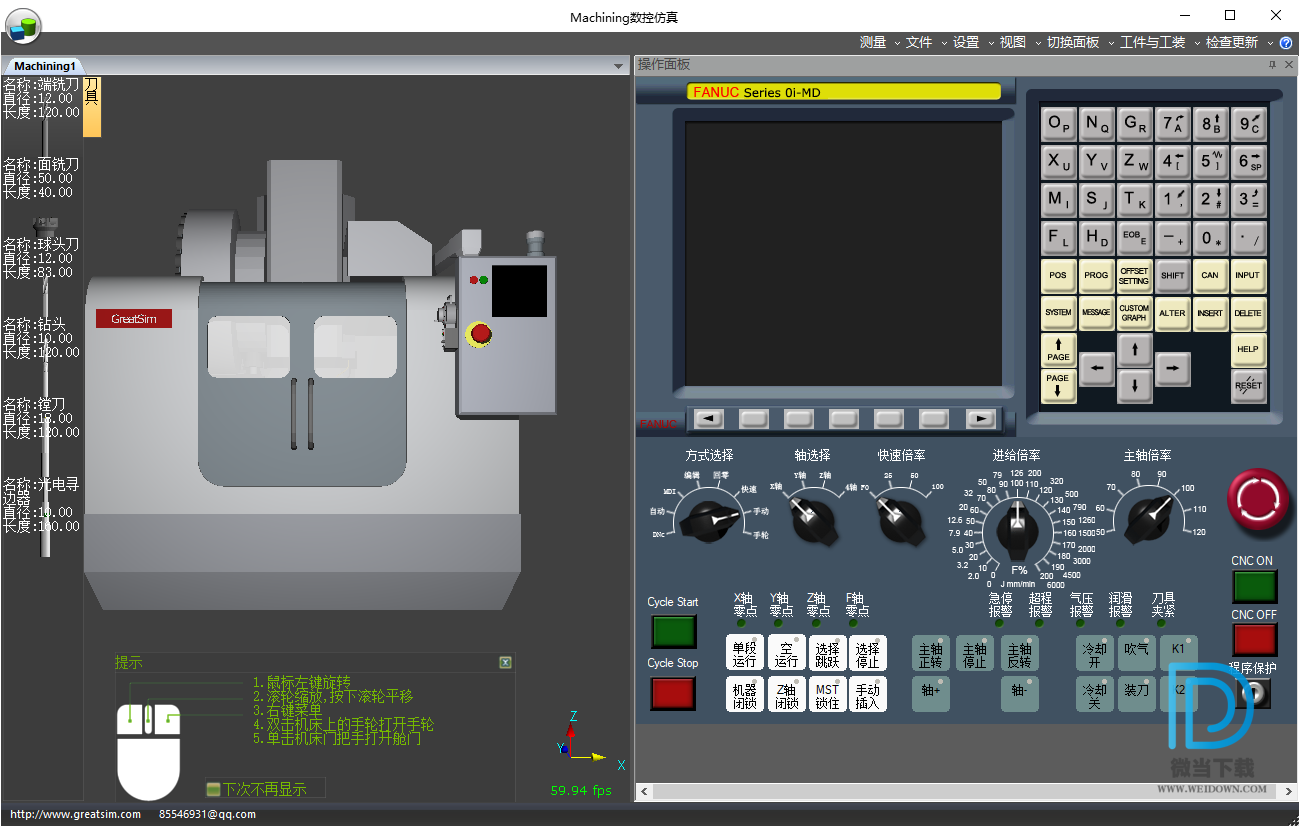Click the PROG function key

(x=1096, y=275)
